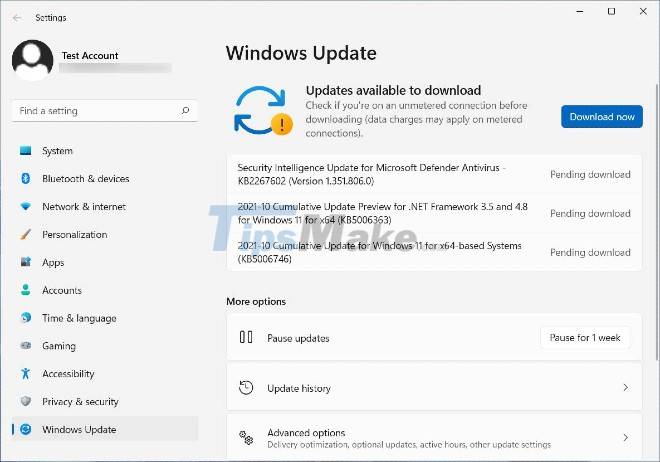Click the More options heading
The width and height of the screenshot is (660, 462).
(x=256, y=301)
